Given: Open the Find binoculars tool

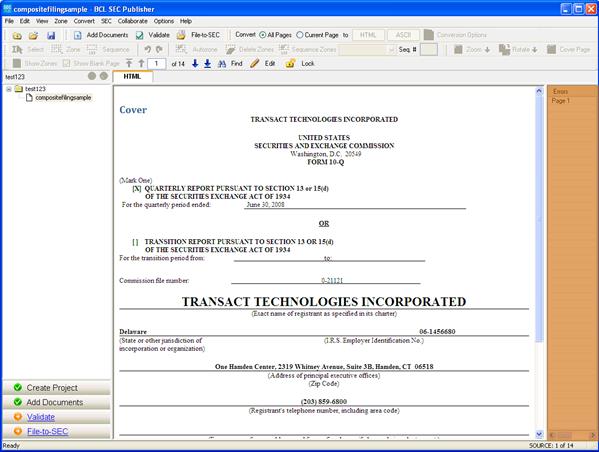Looking at the screenshot, I should coord(222,64).
